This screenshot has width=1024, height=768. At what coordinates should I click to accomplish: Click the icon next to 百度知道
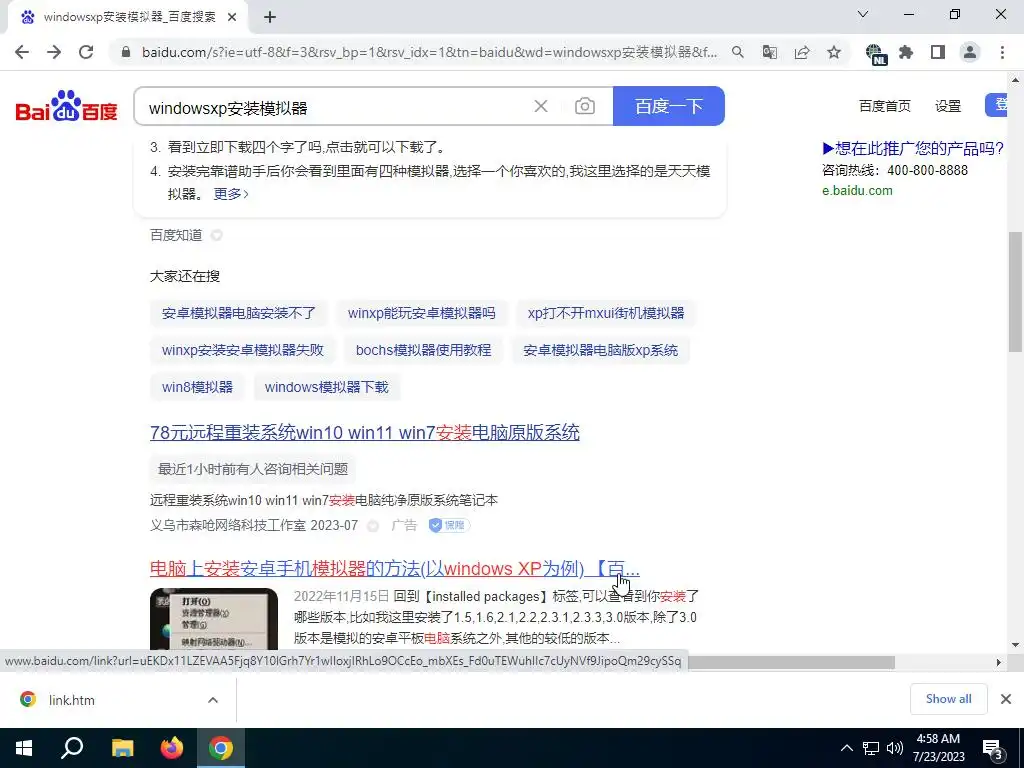216,235
